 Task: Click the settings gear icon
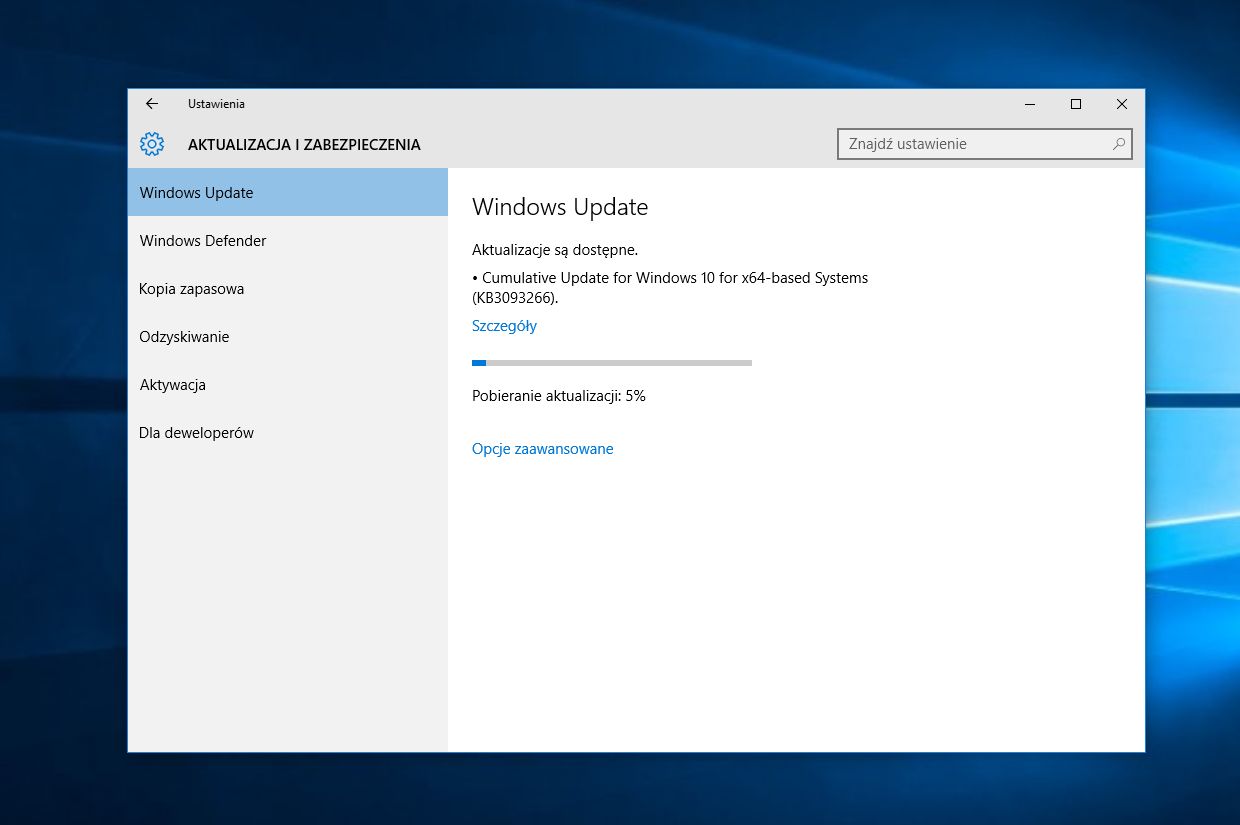tap(152, 144)
